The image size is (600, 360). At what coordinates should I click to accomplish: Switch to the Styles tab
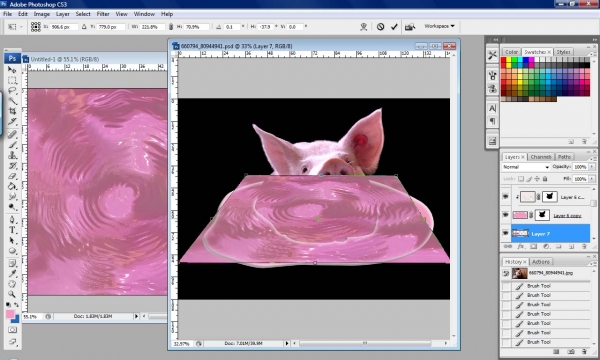coord(563,52)
